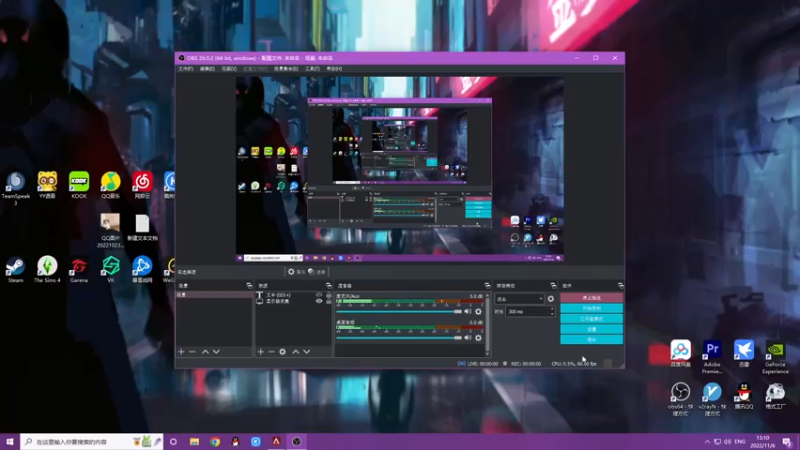The image size is (800, 450).
Task: Open the notification center icon
Action: 788,441
